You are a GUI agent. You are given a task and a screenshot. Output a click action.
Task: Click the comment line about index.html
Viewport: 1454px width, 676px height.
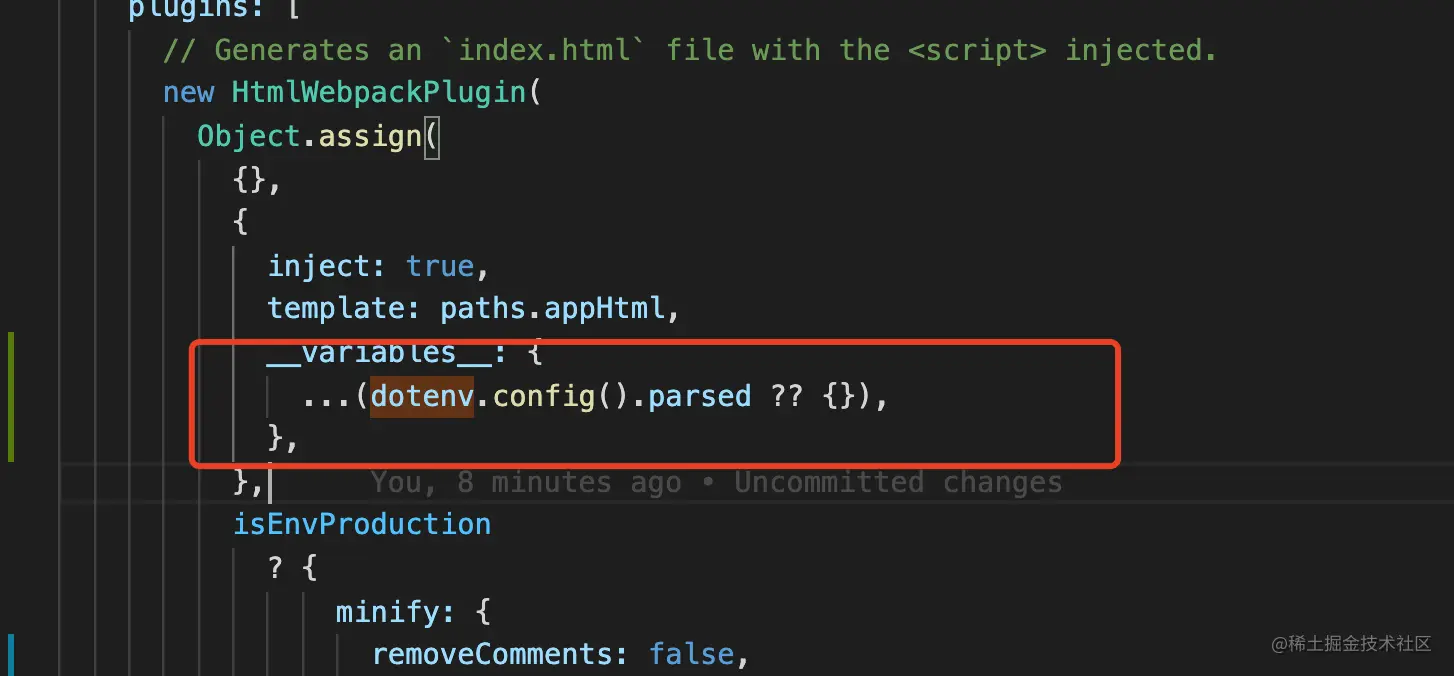(x=690, y=49)
